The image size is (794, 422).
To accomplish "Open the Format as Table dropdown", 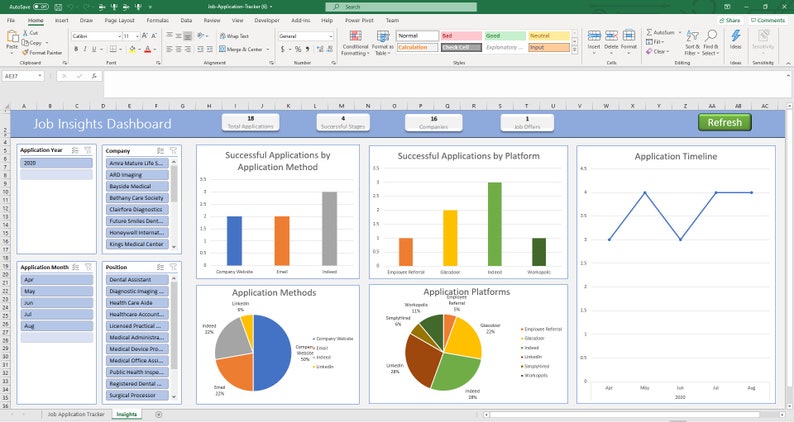I will pyautogui.click(x=382, y=43).
